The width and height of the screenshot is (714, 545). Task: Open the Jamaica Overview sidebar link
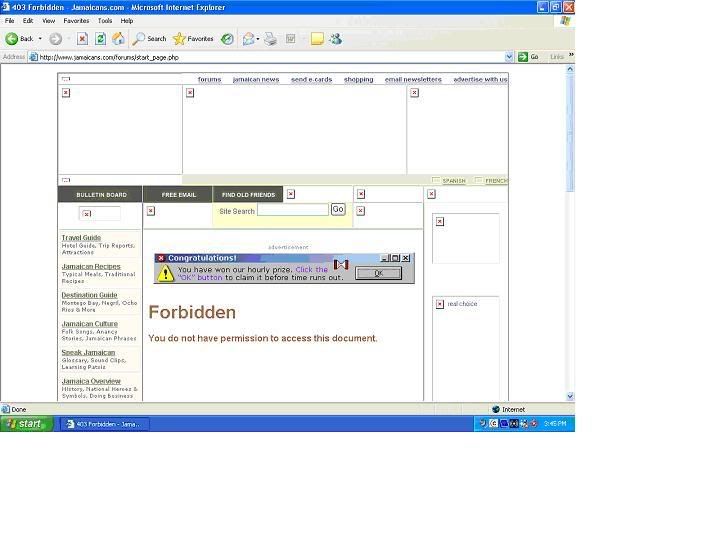point(91,381)
